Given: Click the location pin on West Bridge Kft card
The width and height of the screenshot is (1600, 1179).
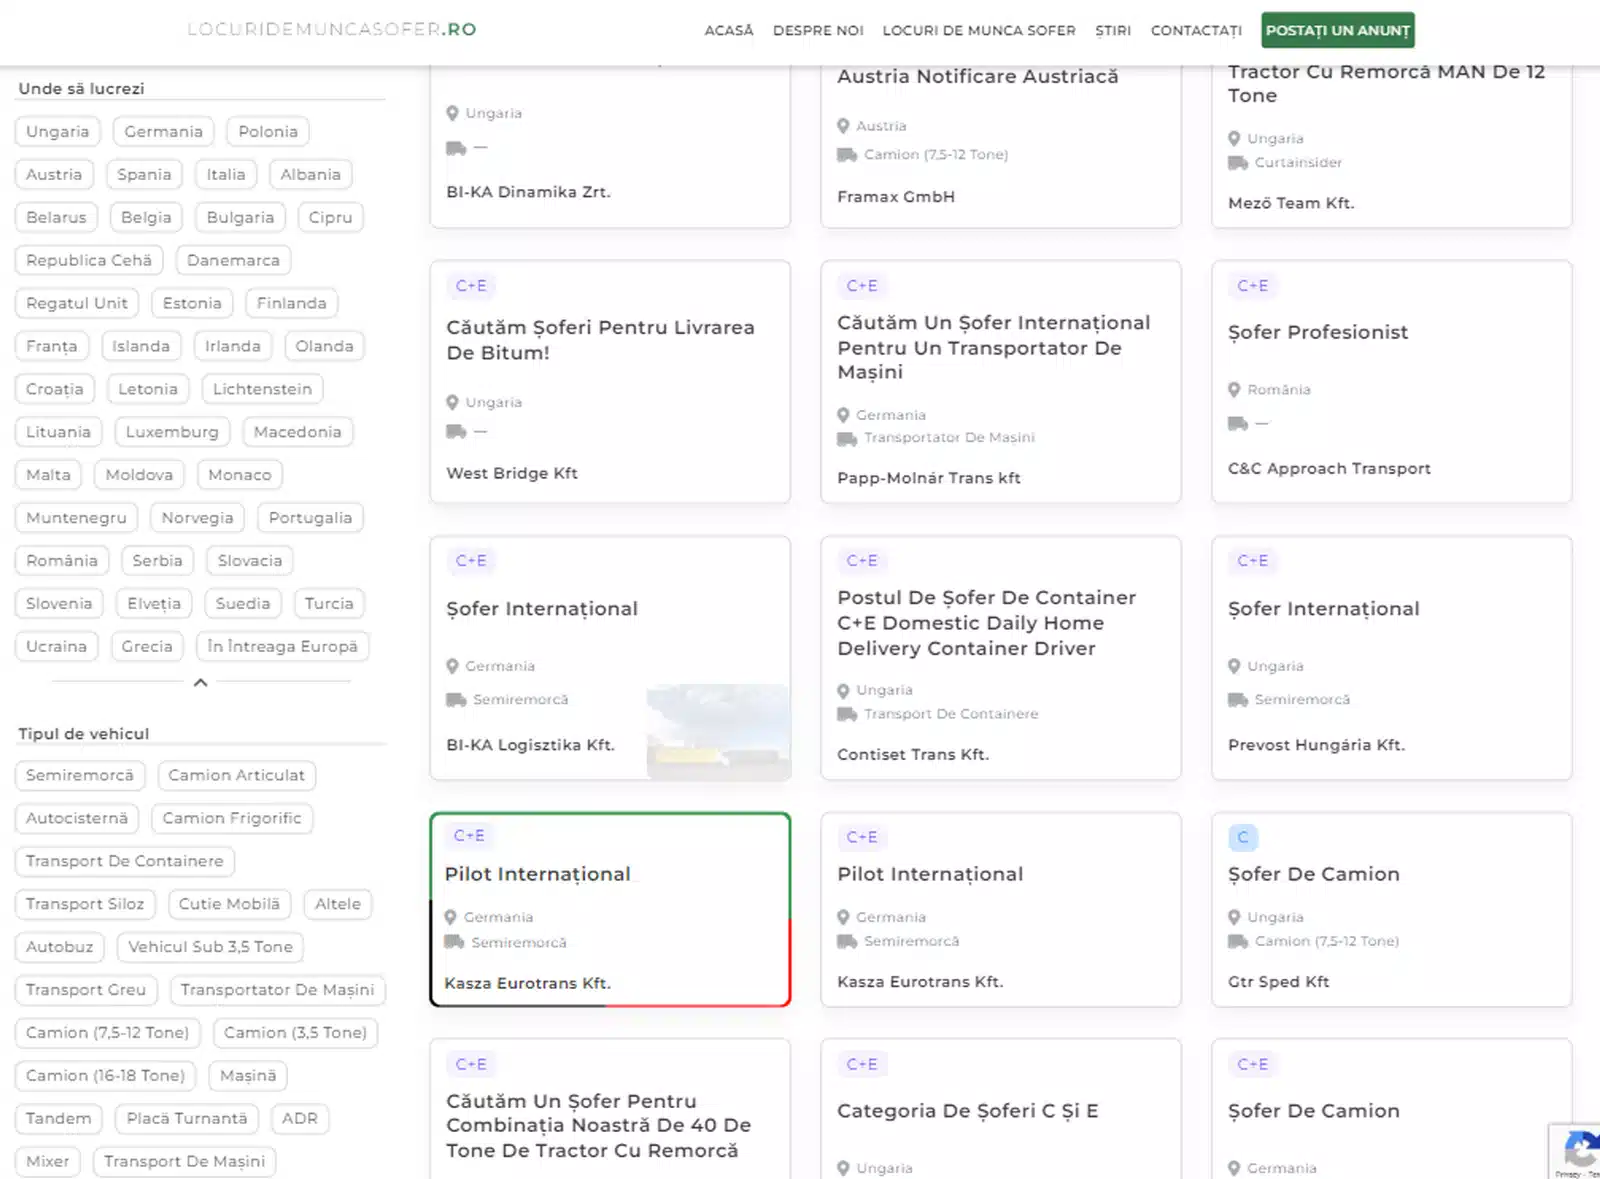Looking at the screenshot, I should pos(452,403).
